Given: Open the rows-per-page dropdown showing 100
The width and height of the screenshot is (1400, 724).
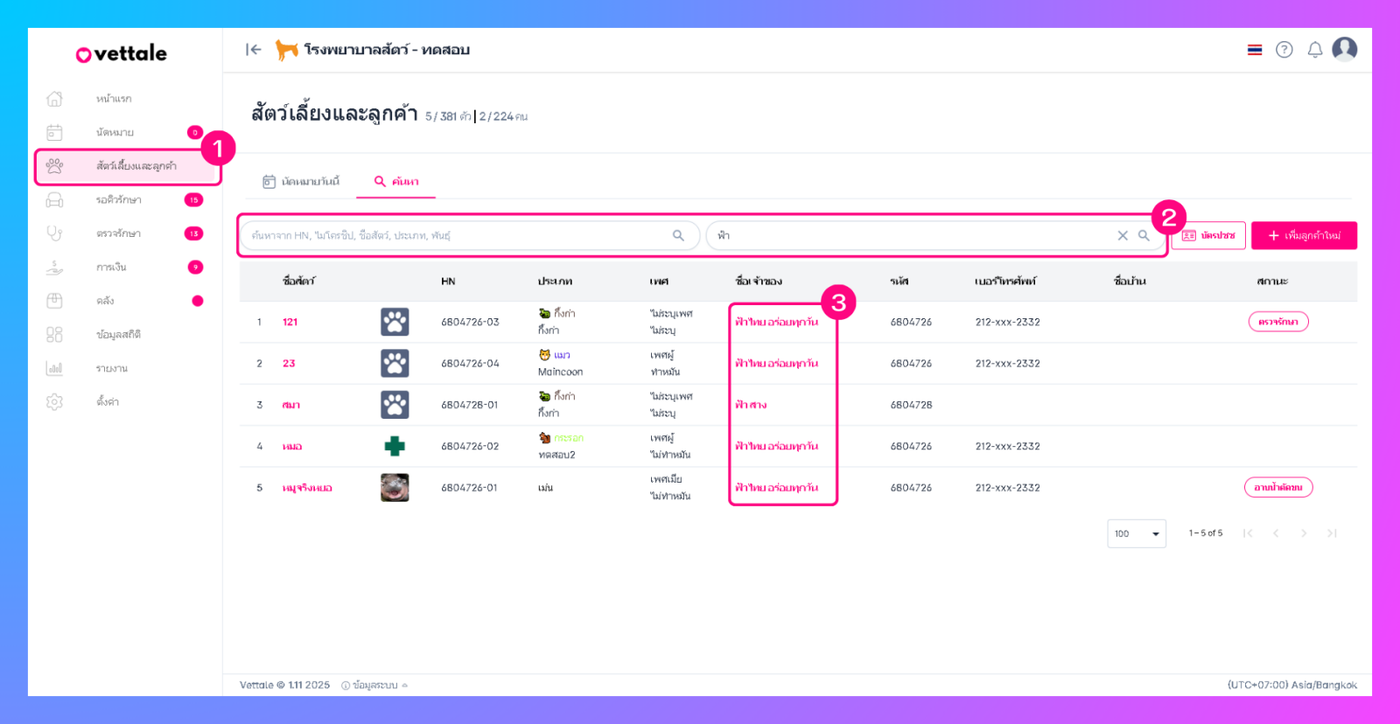Looking at the screenshot, I should (x=1136, y=533).
